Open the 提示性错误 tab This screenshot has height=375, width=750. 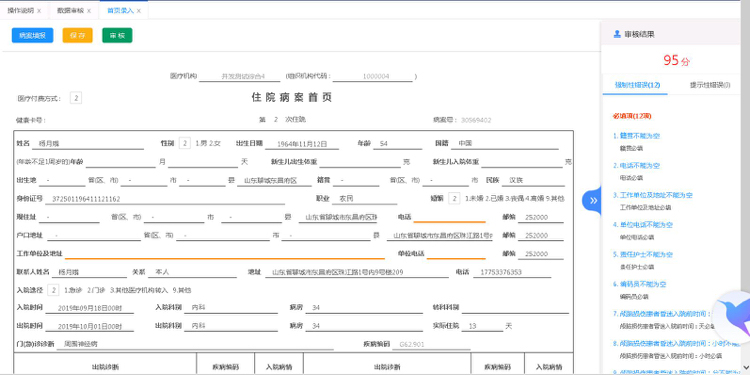point(710,85)
